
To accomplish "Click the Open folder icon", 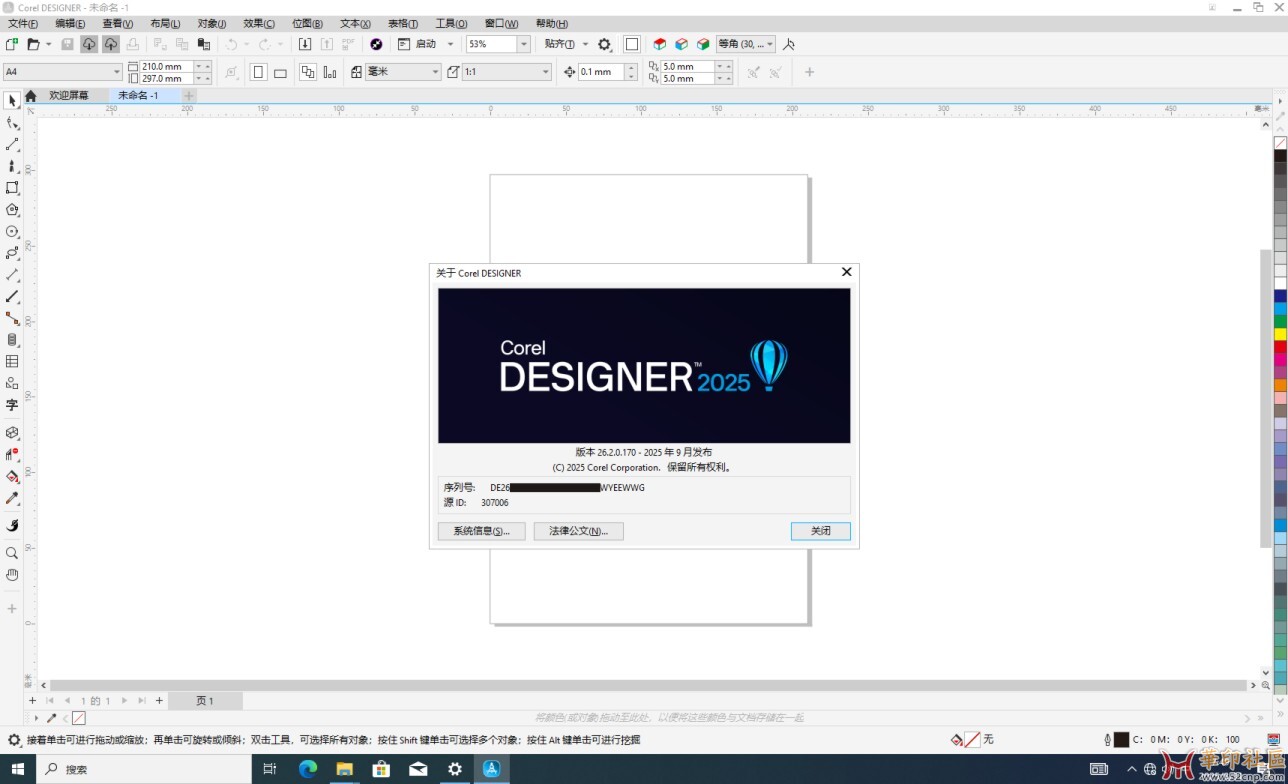I will (33, 44).
